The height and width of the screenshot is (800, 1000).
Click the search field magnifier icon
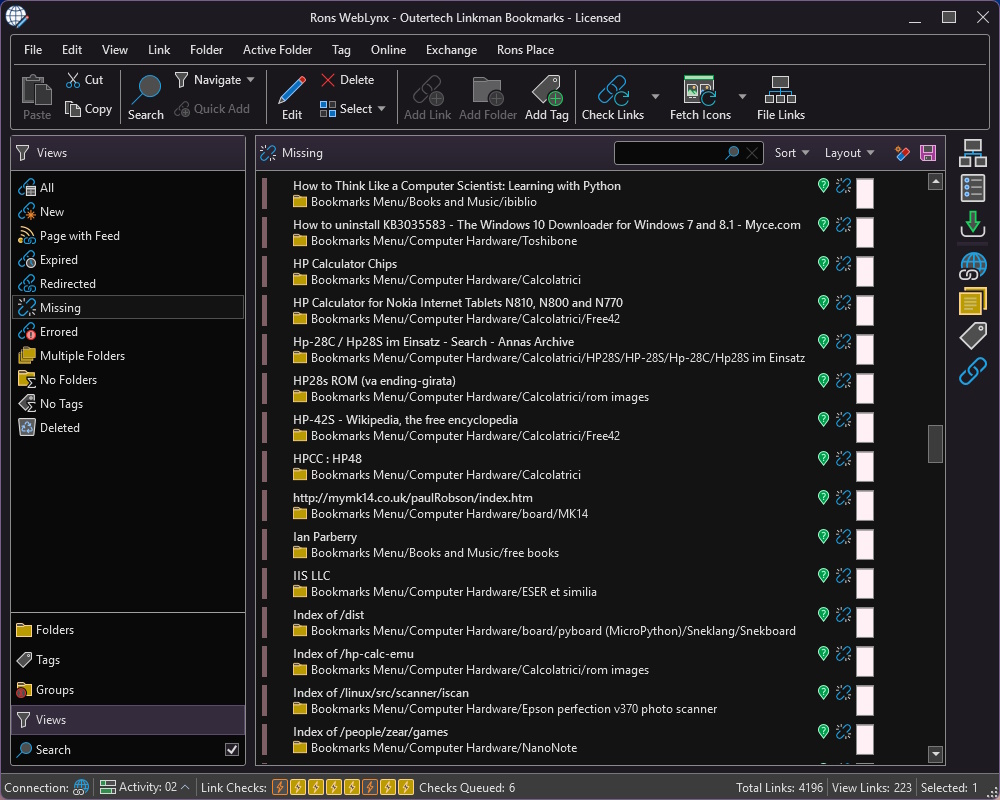(732, 152)
